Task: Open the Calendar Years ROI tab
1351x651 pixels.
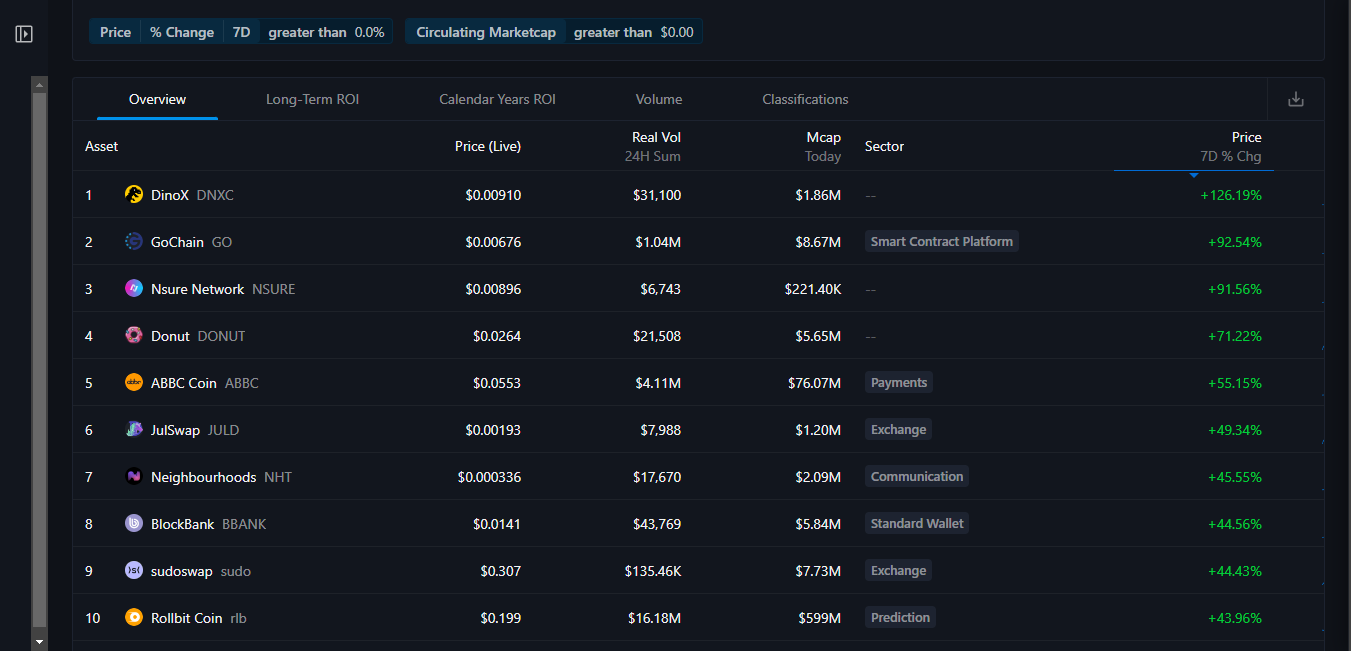Action: 497,99
